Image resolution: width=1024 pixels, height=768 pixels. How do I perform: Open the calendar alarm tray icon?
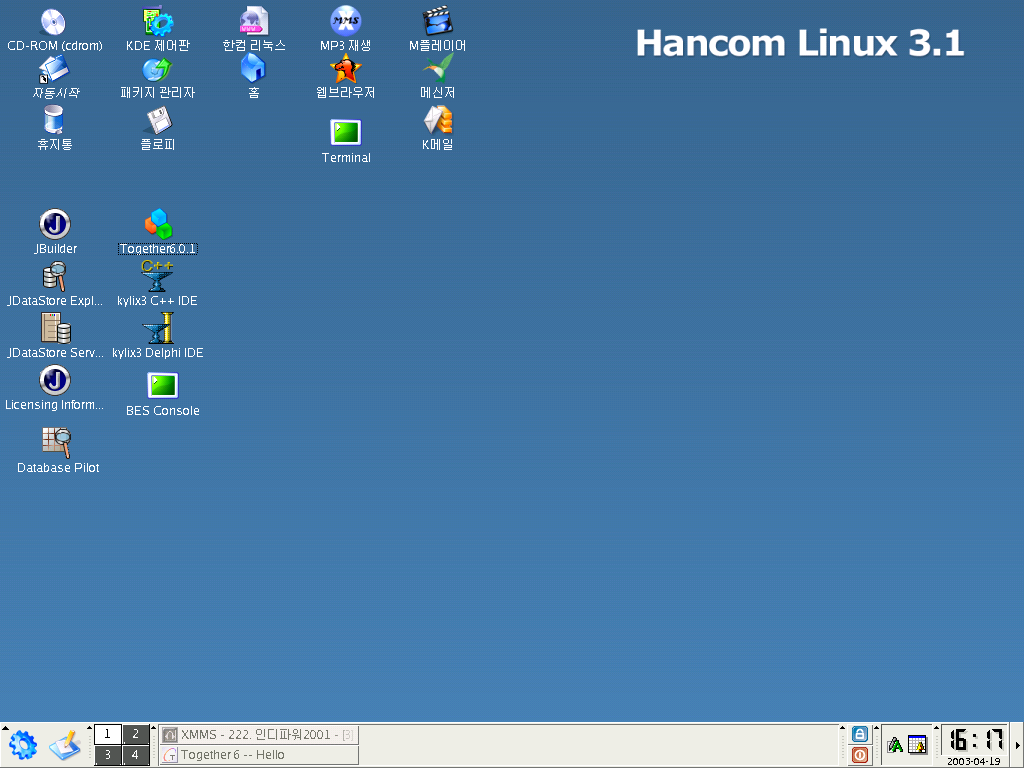tap(918, 744)
